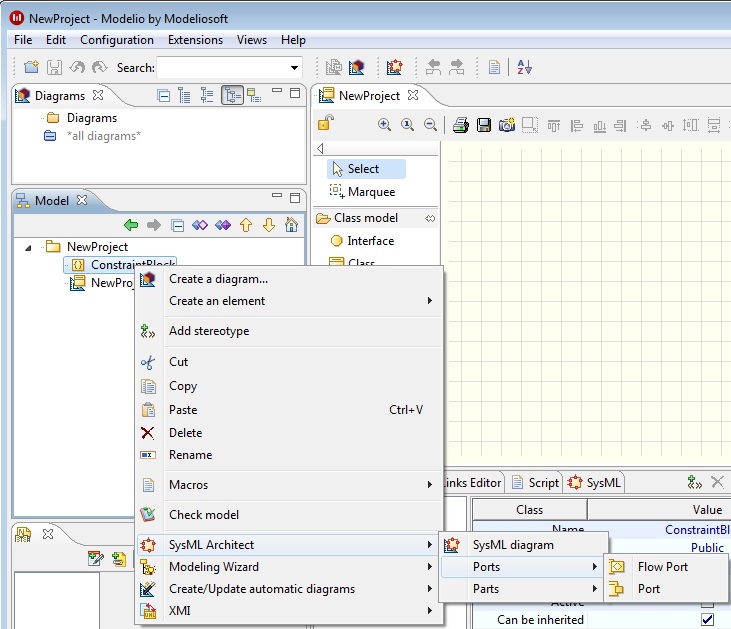This screenshot has width=731, height=629.
Task: Choose Paste from context menu
Action: tap(289, 410)
